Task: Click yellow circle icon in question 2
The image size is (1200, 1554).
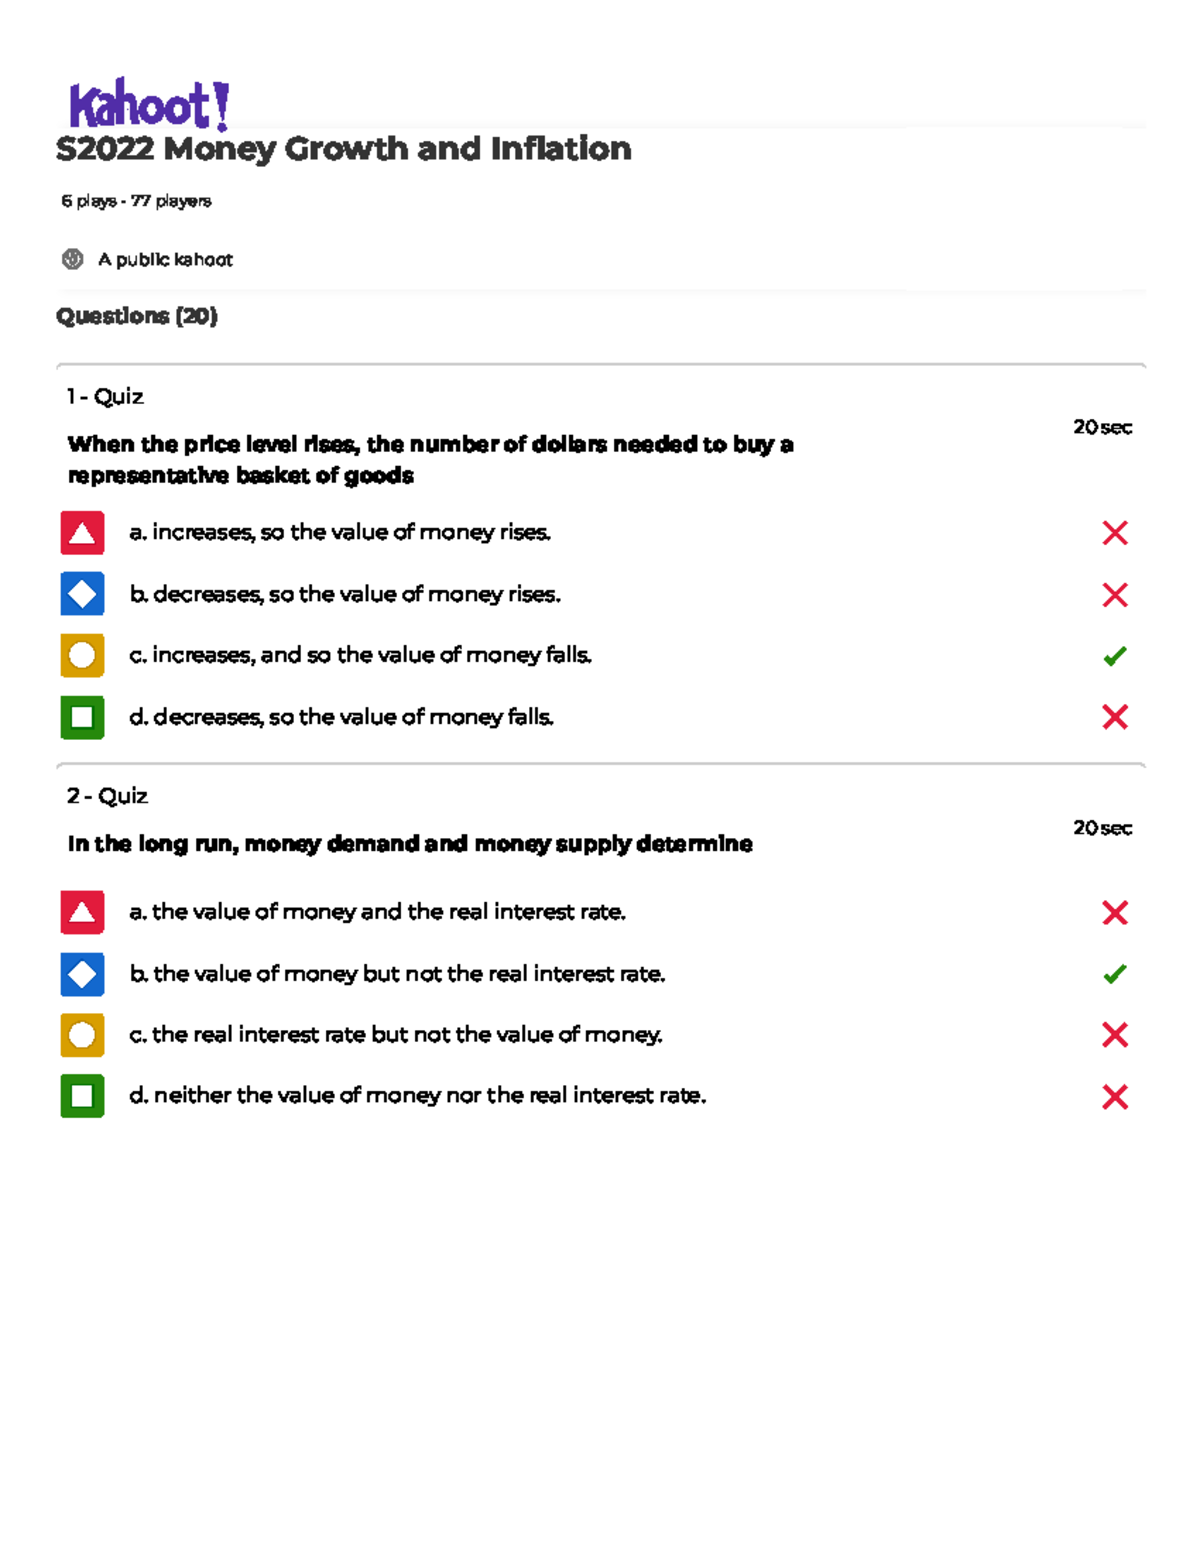Action: point(82,1035)
